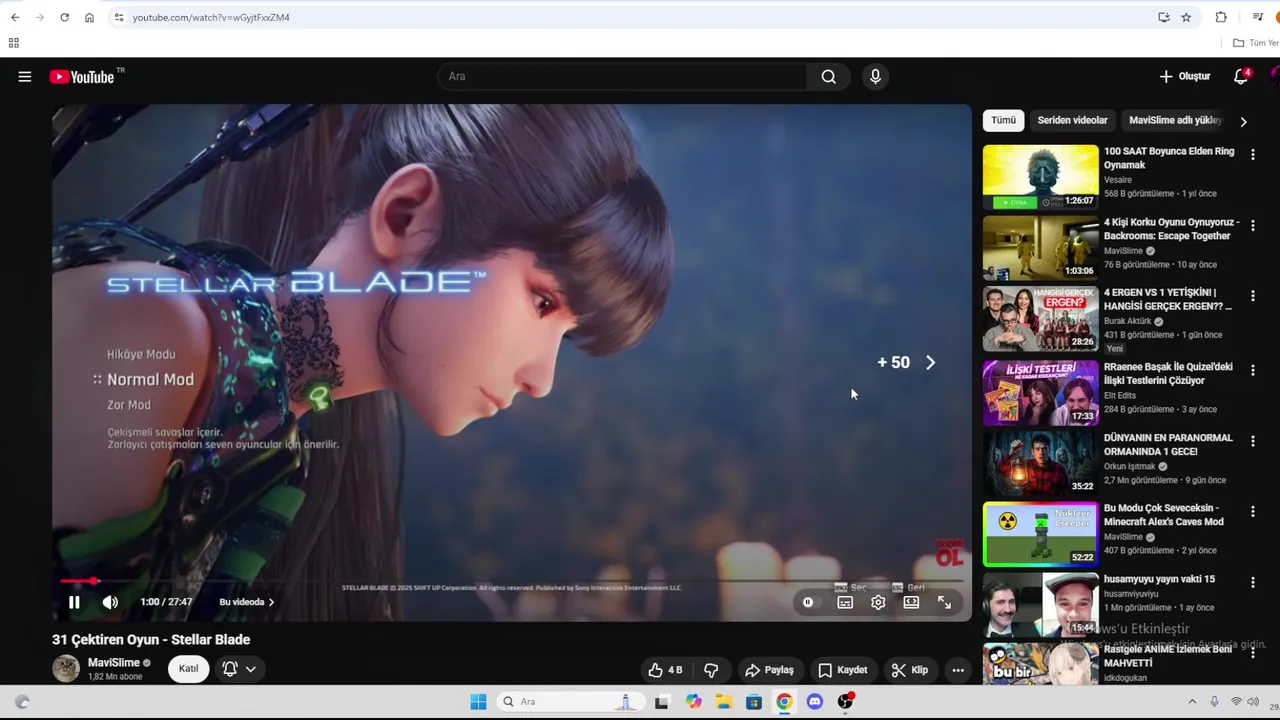
Task: Open options for 4 ERGEN VS 1 YETİŞKİN video
Action: (x=1252, y=296)
